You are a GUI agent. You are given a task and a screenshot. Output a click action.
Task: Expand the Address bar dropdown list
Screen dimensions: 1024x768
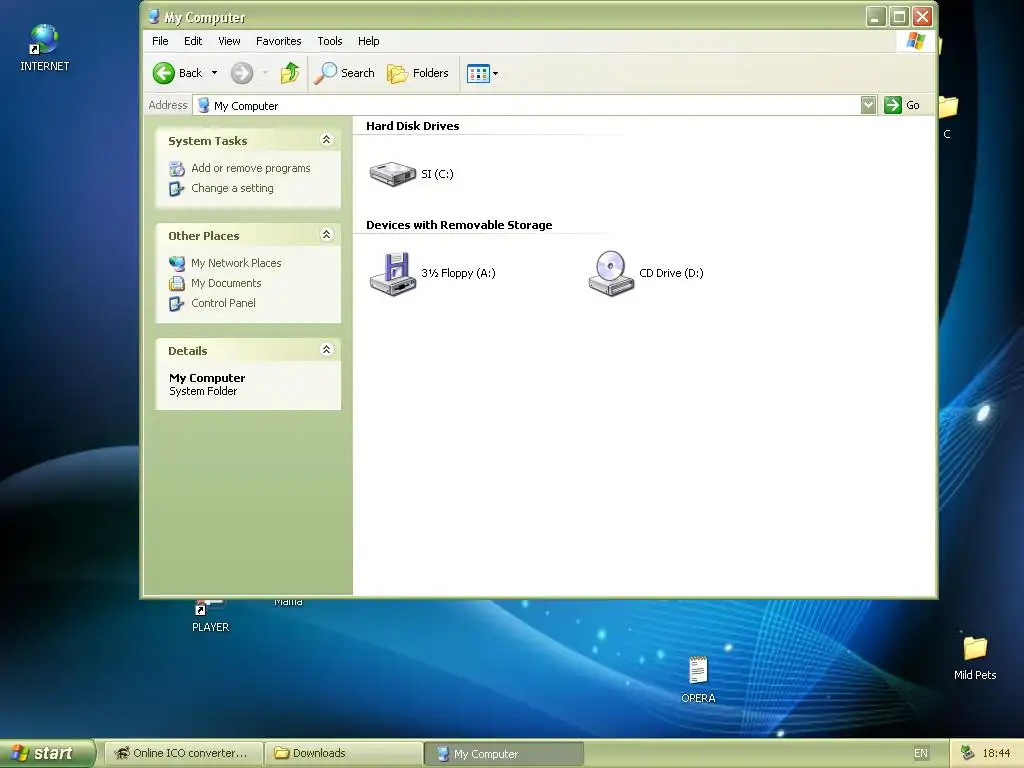click(868, 105)
